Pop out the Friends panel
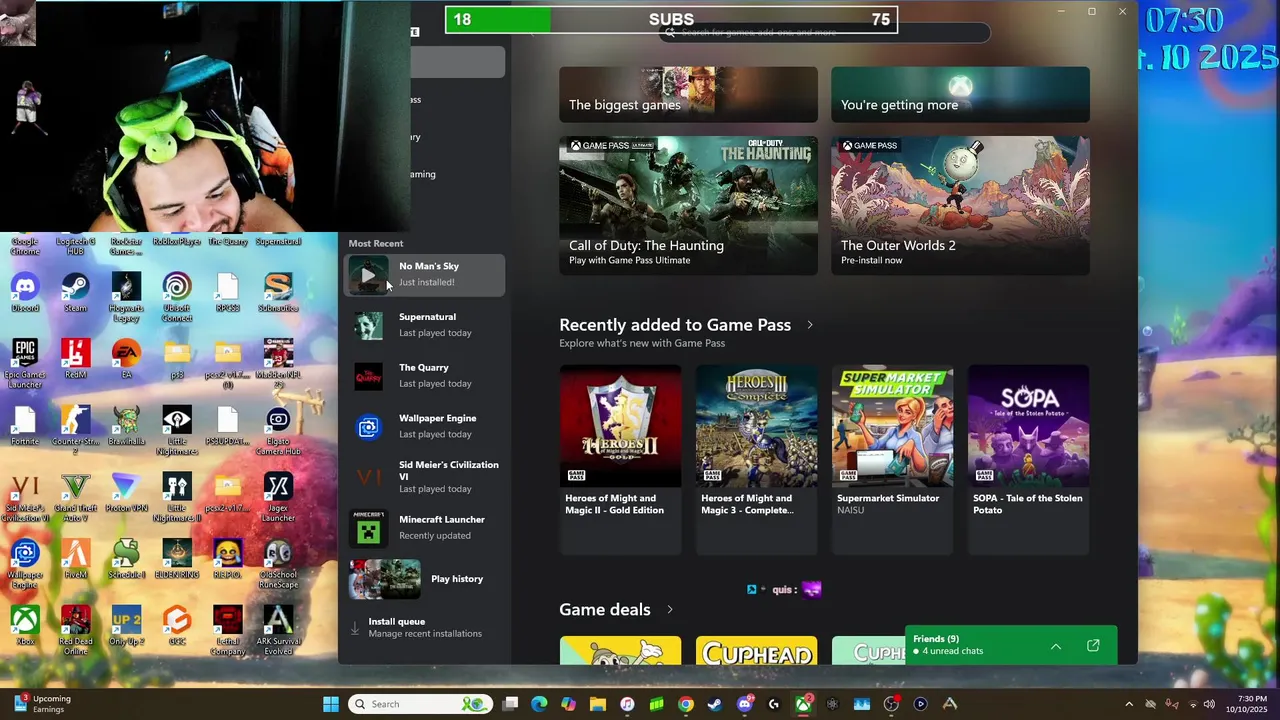 coord(1093,646)
